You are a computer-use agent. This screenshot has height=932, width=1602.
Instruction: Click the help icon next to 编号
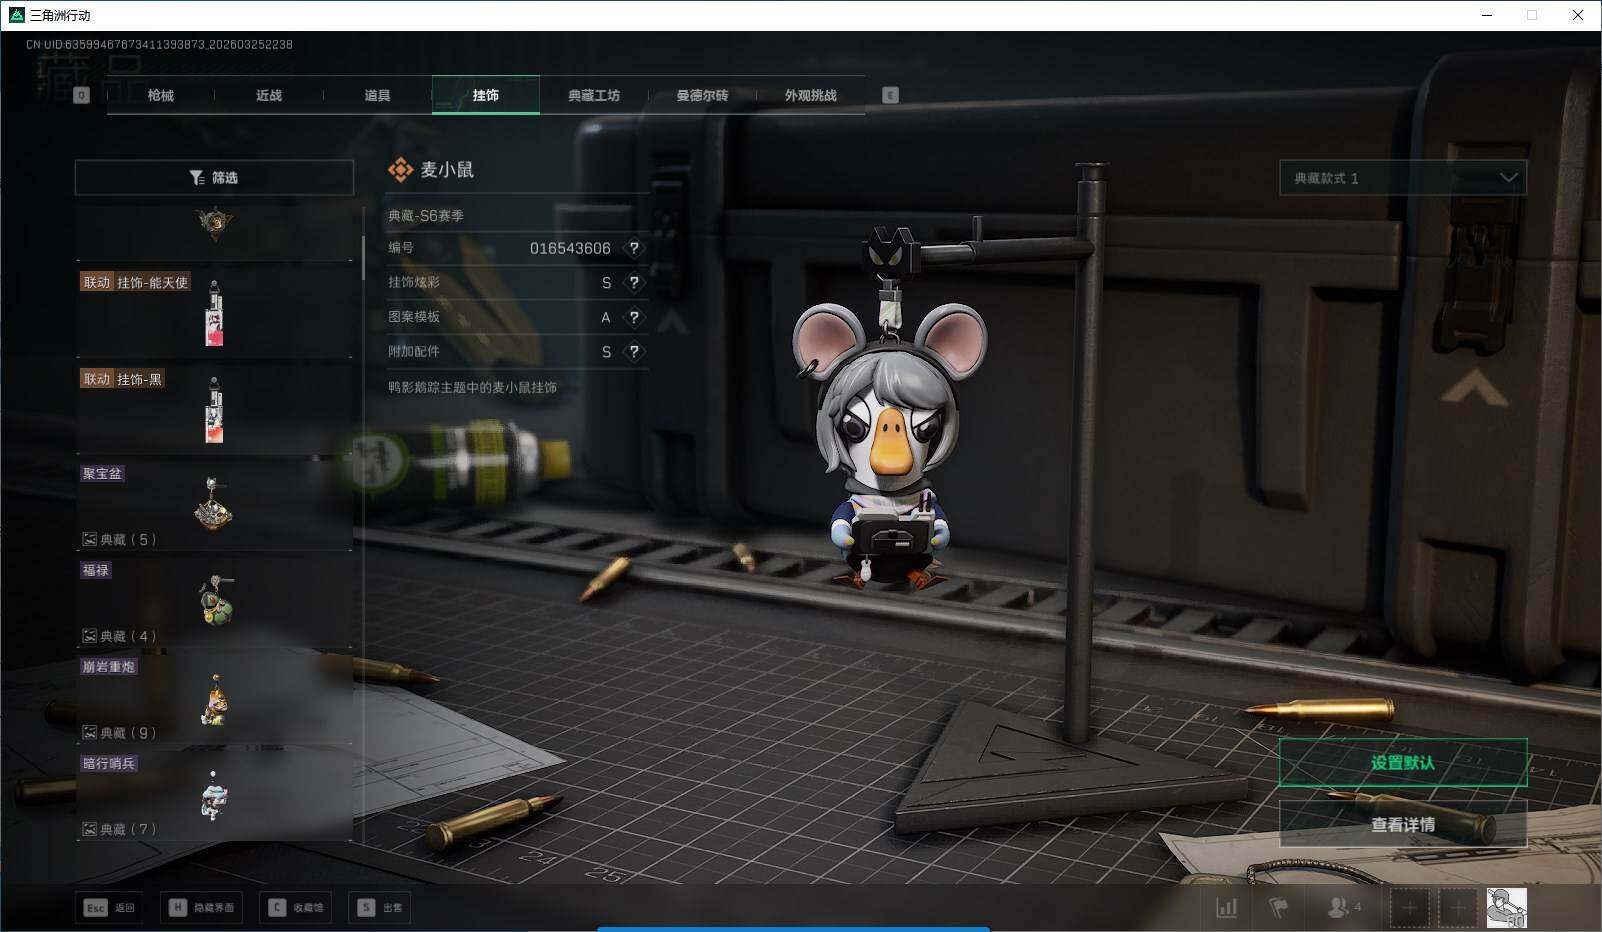pos(634,248)
